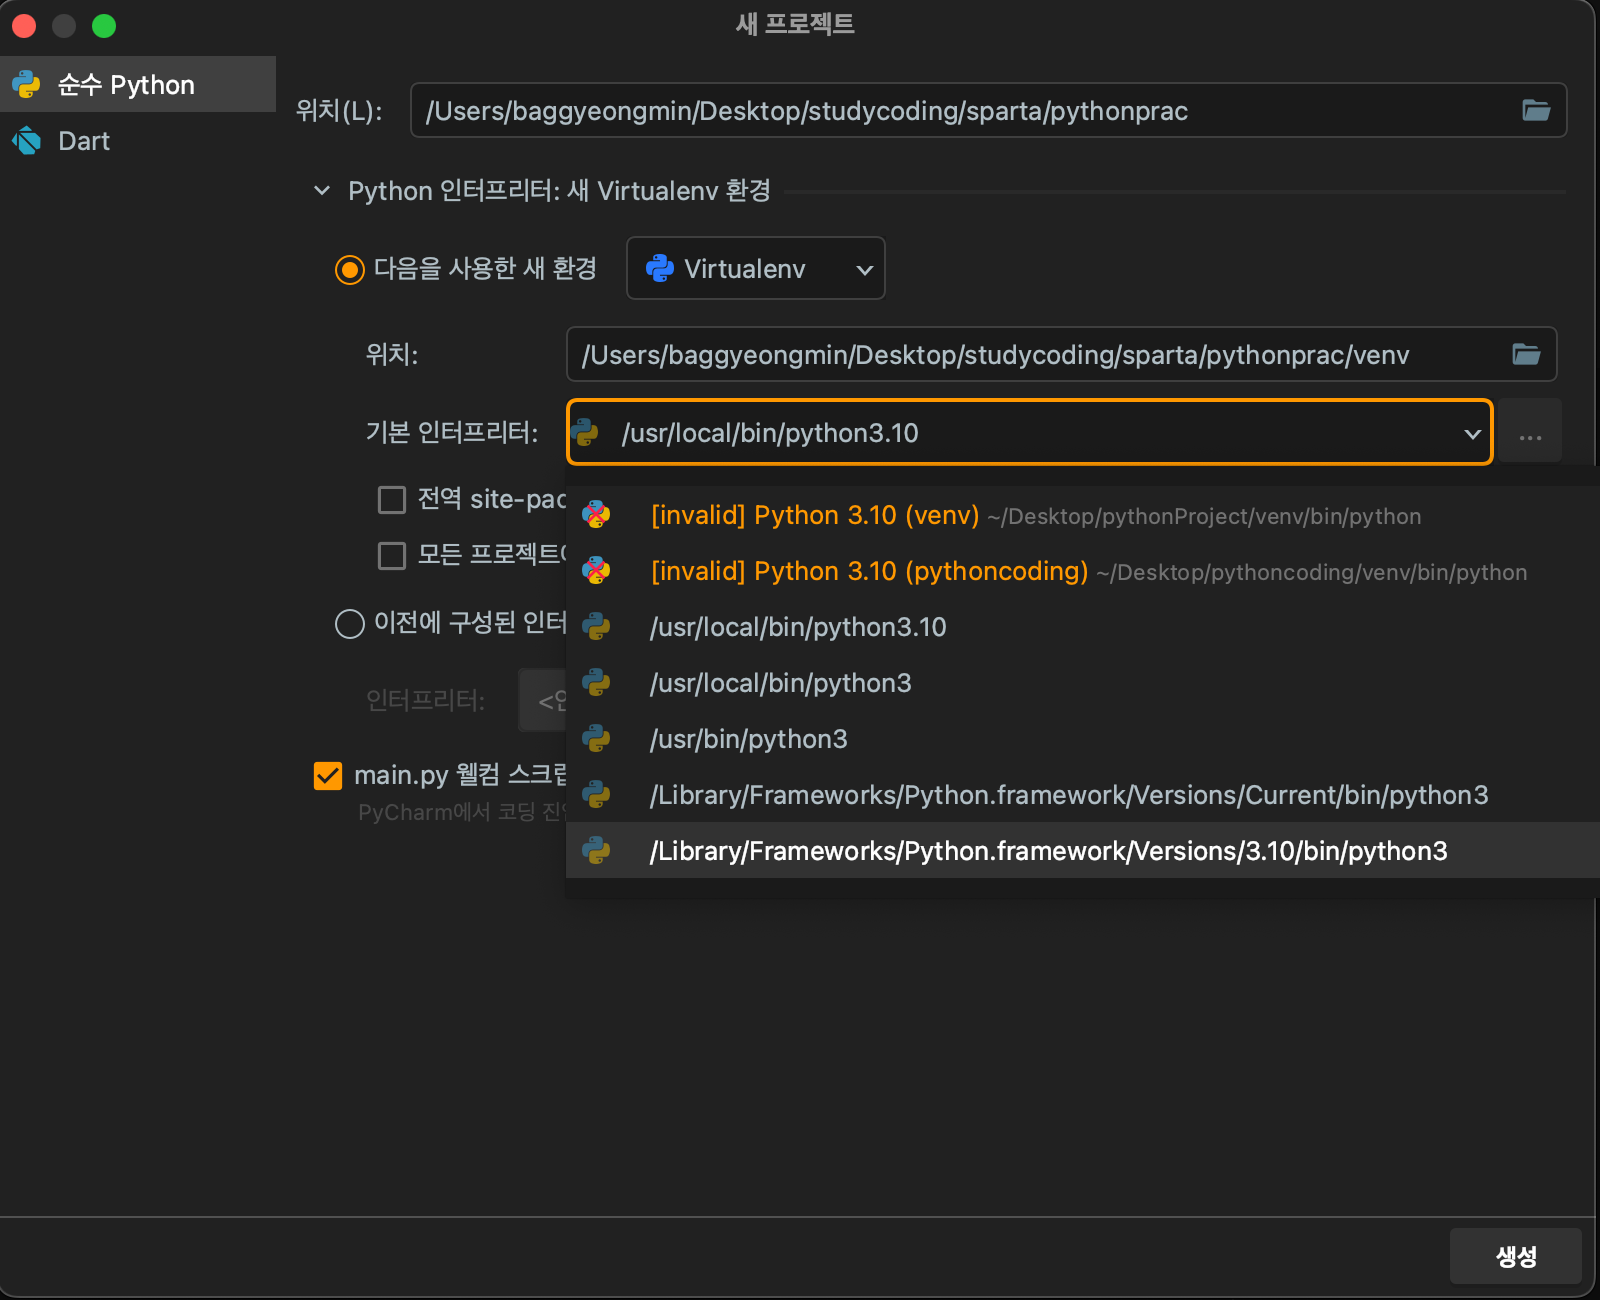Choose Versions/Current/bin/python3 framework interpreter
Image resolution: width=1600 pixels, height=1300 pixels.
[1083, 795]
